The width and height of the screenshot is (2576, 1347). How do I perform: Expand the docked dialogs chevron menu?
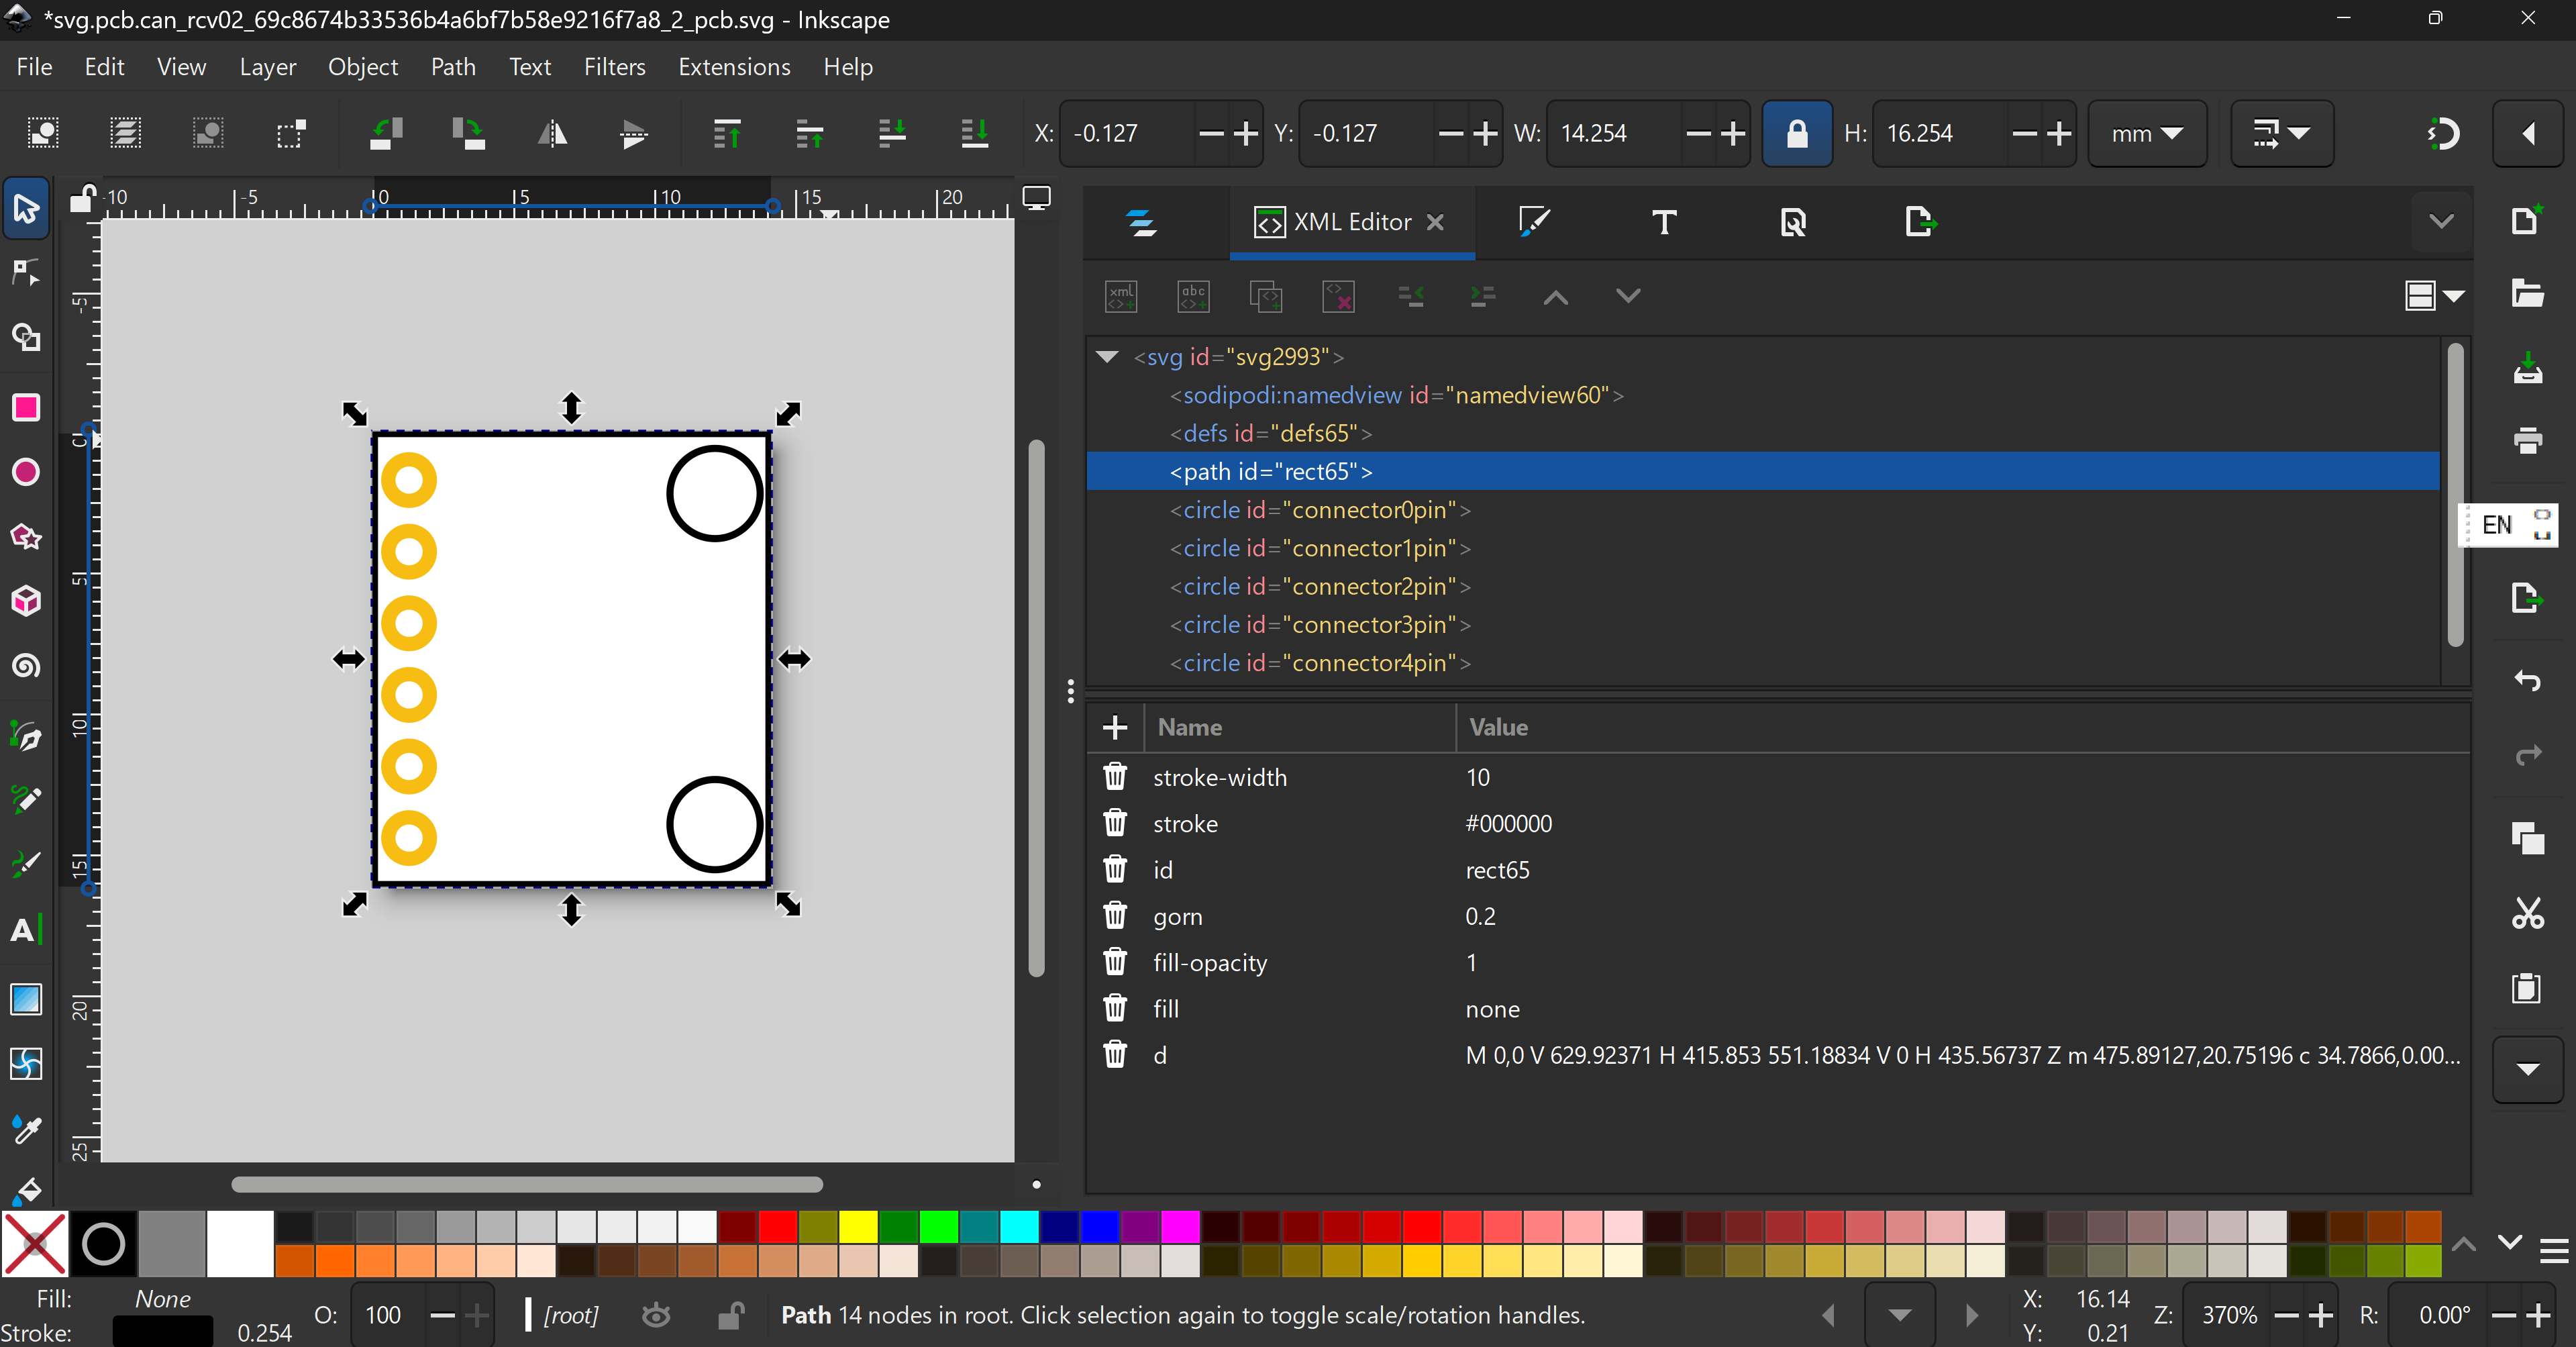(2441, 222)
